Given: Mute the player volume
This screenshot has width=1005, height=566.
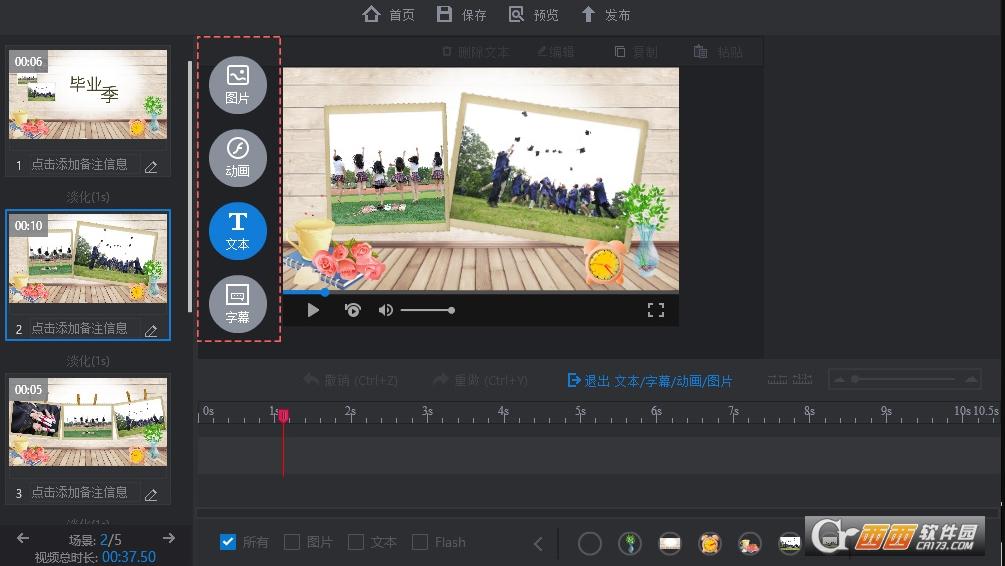Looking at the screenshot, I should [x=385, y=310].
